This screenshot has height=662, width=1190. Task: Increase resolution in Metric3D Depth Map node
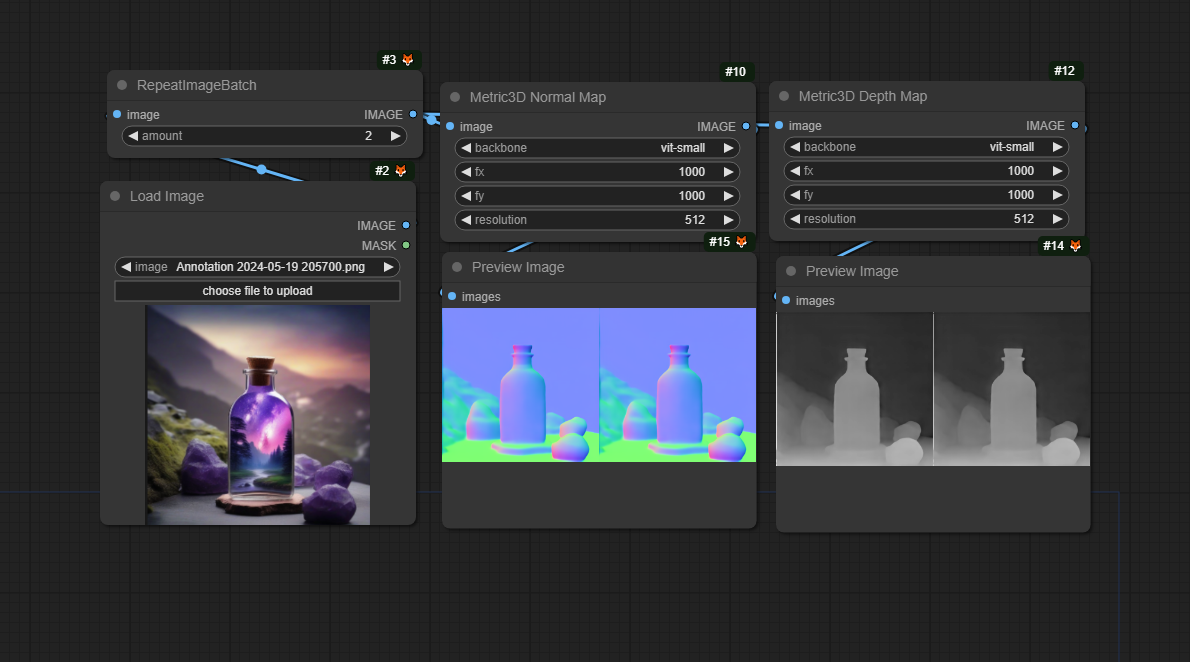(1057, 219)
